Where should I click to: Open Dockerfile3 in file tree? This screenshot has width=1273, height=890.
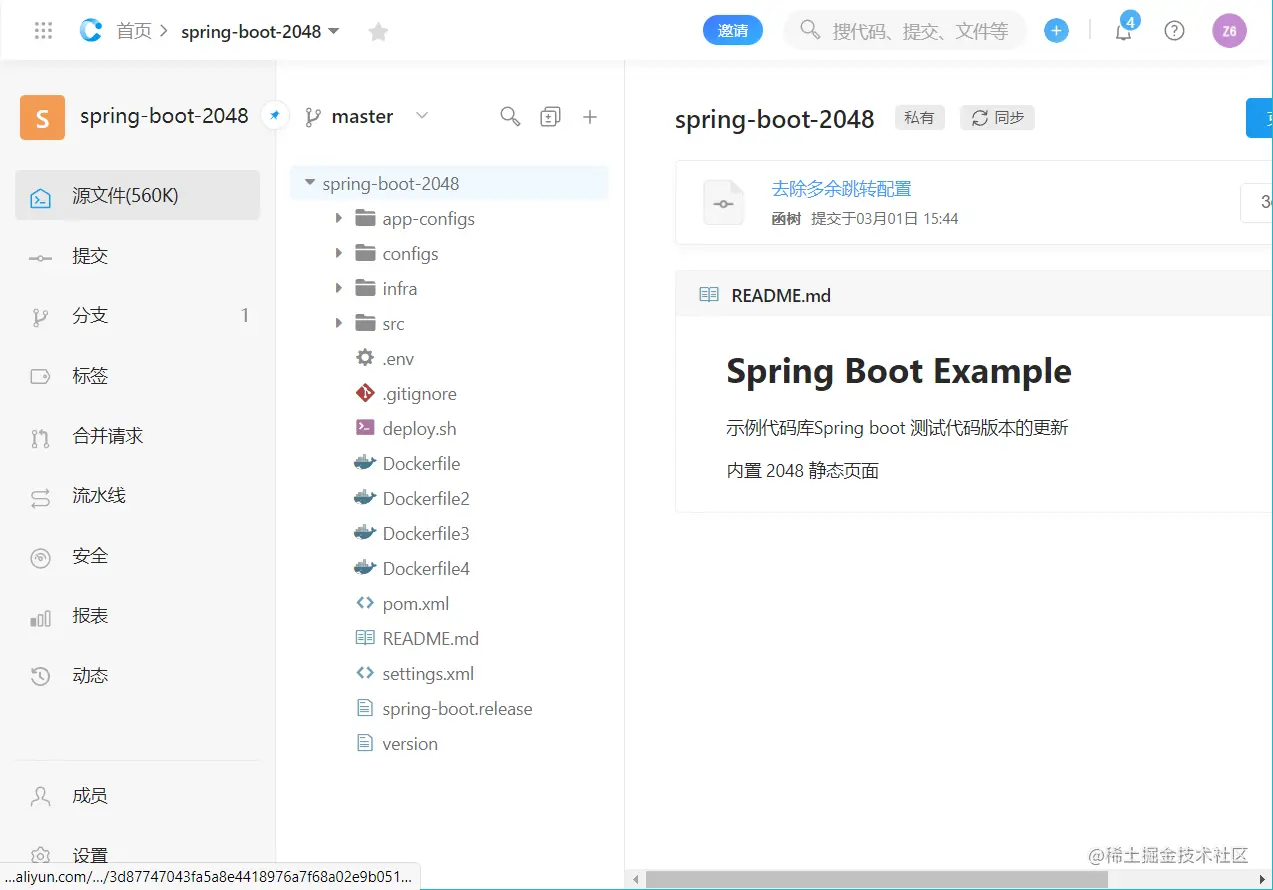[426, 533]
